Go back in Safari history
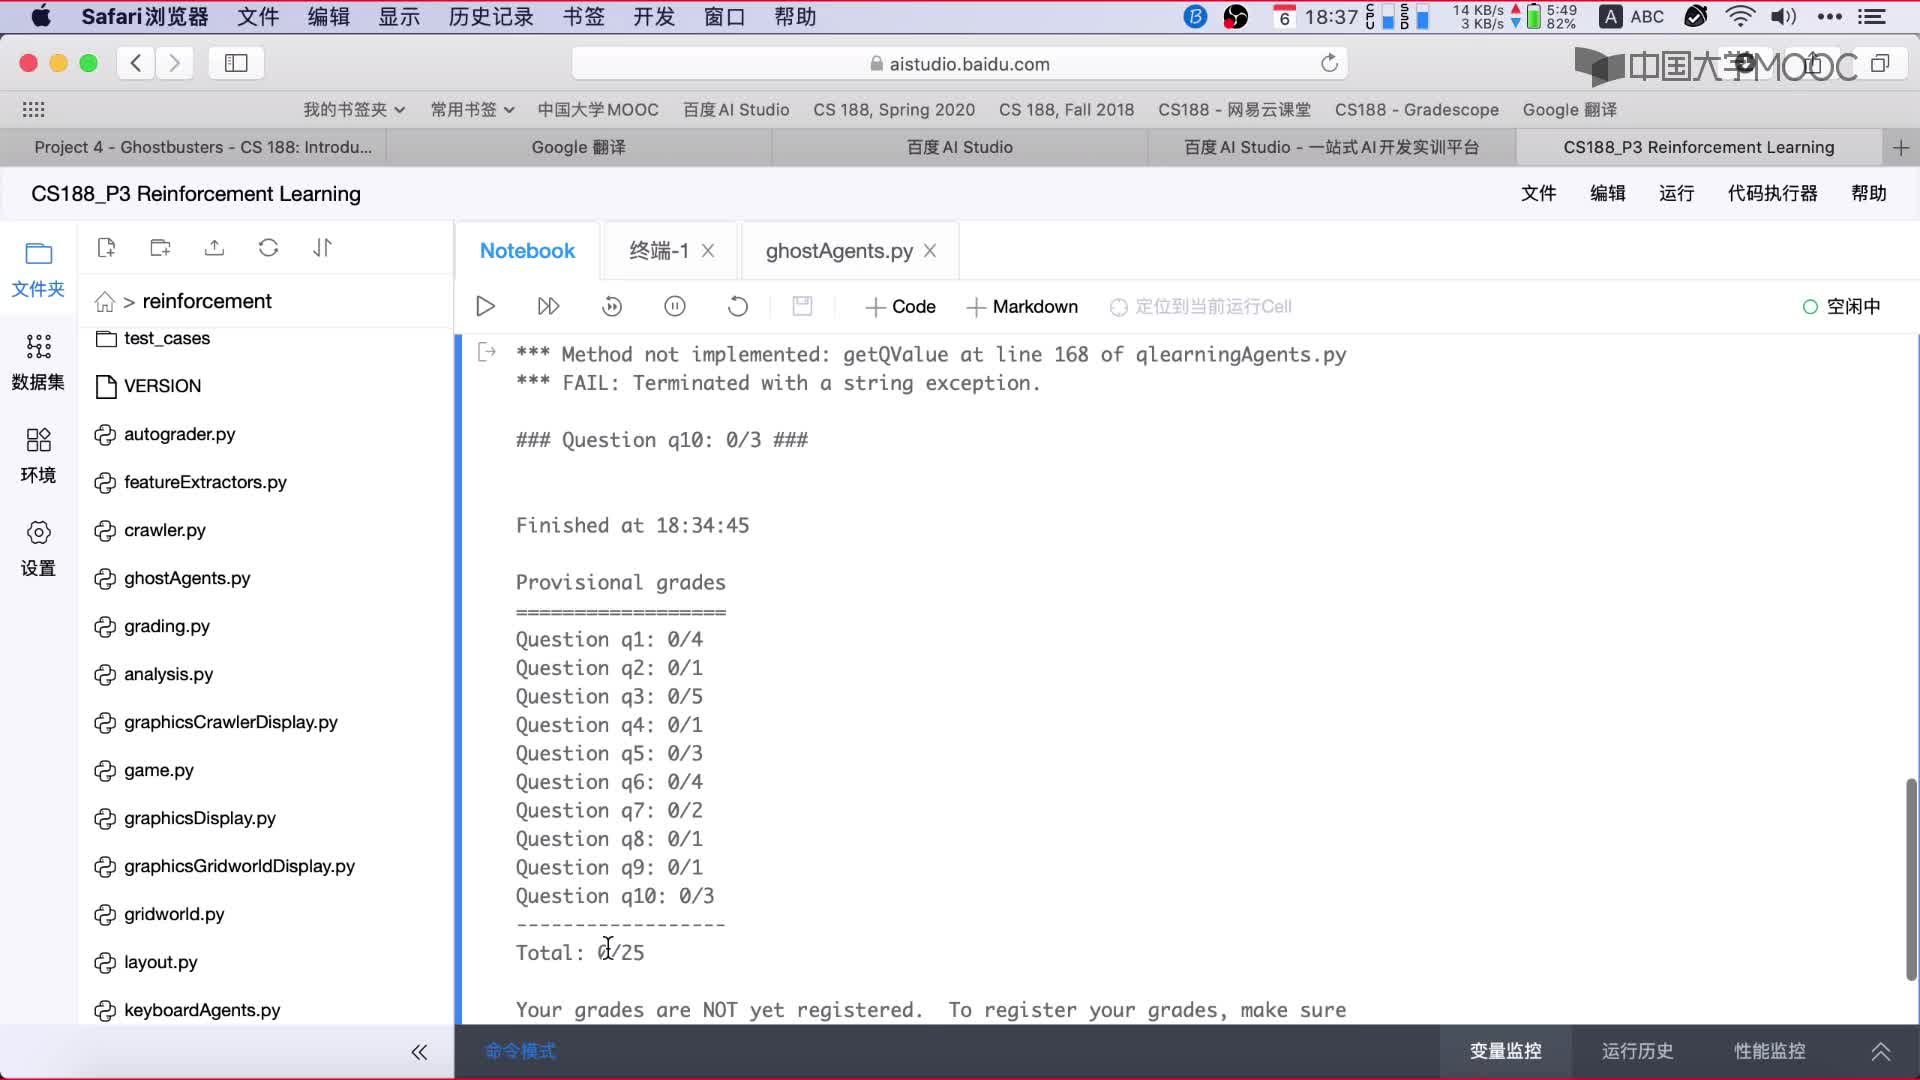The image size is (1920, 1080). pyautogui.click(x=136, y=63)
